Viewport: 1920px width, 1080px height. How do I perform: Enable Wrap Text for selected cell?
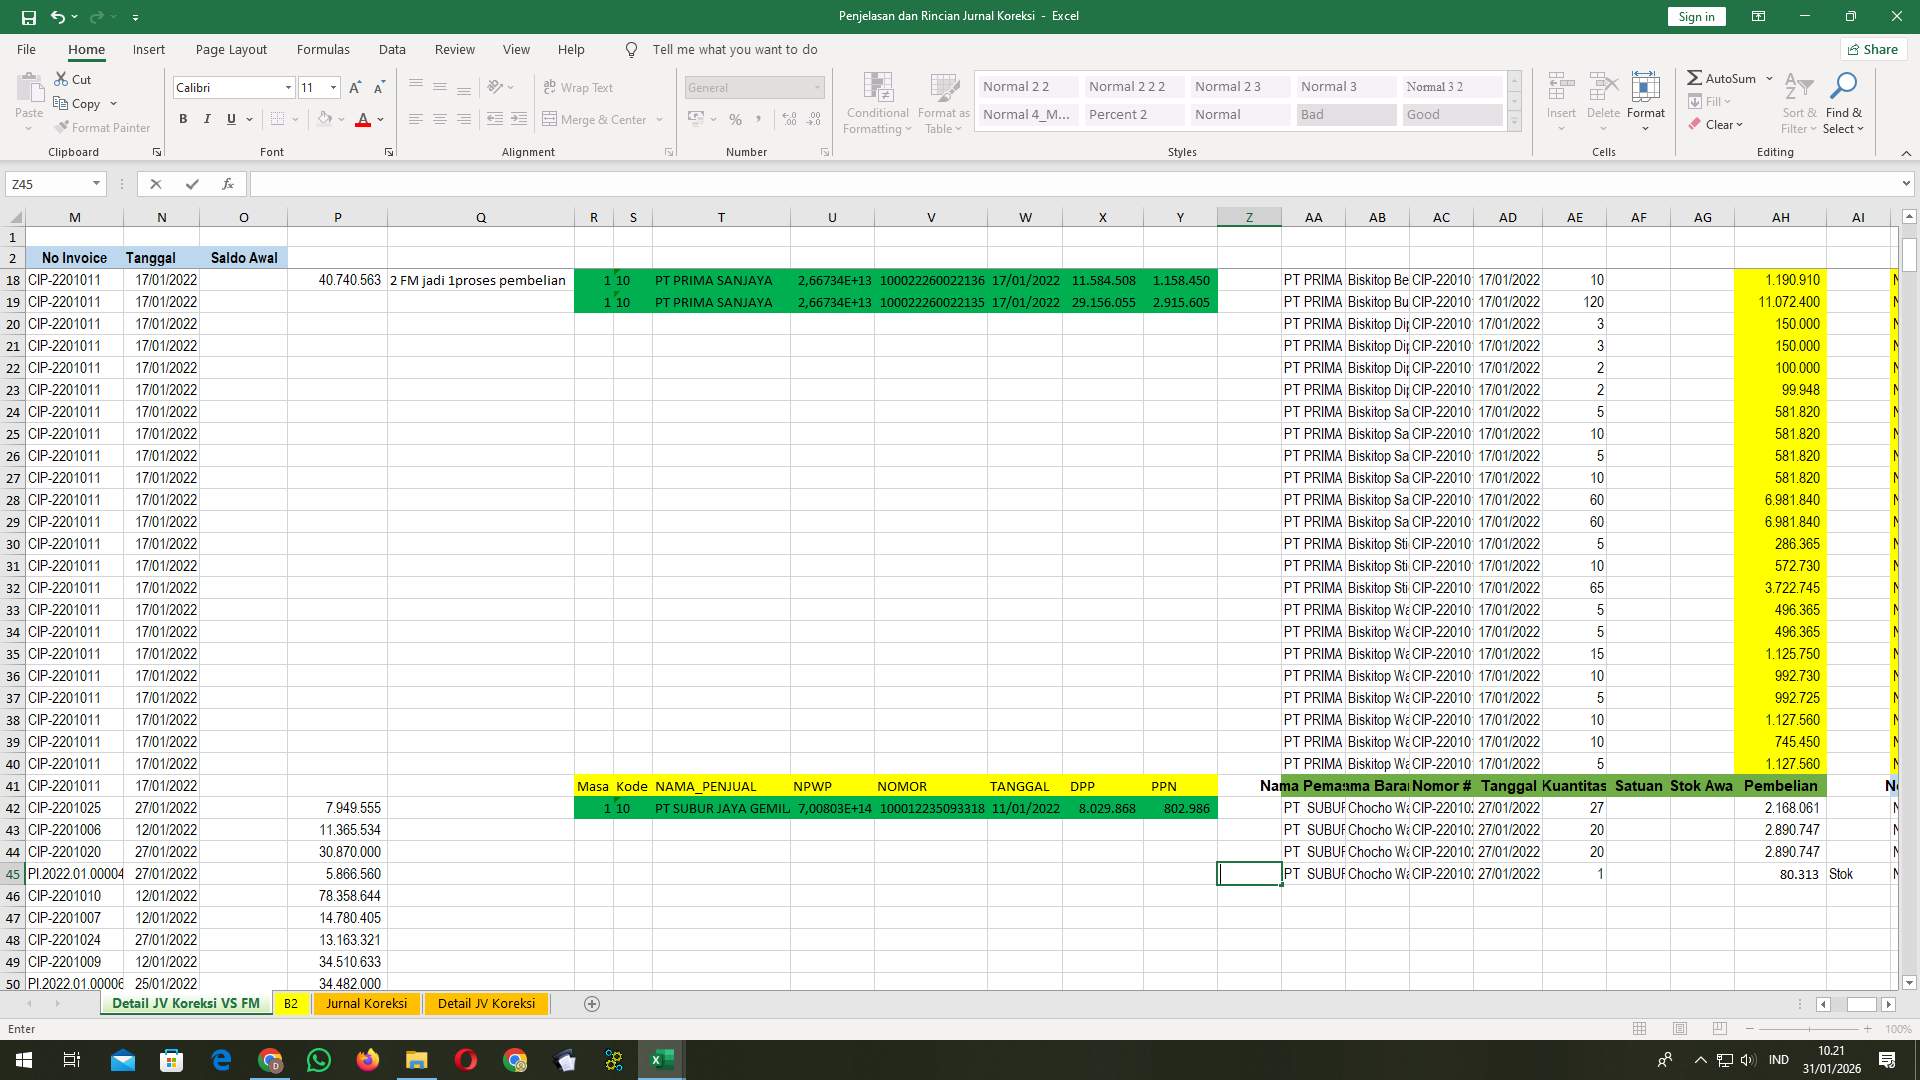tap(579, 87)
